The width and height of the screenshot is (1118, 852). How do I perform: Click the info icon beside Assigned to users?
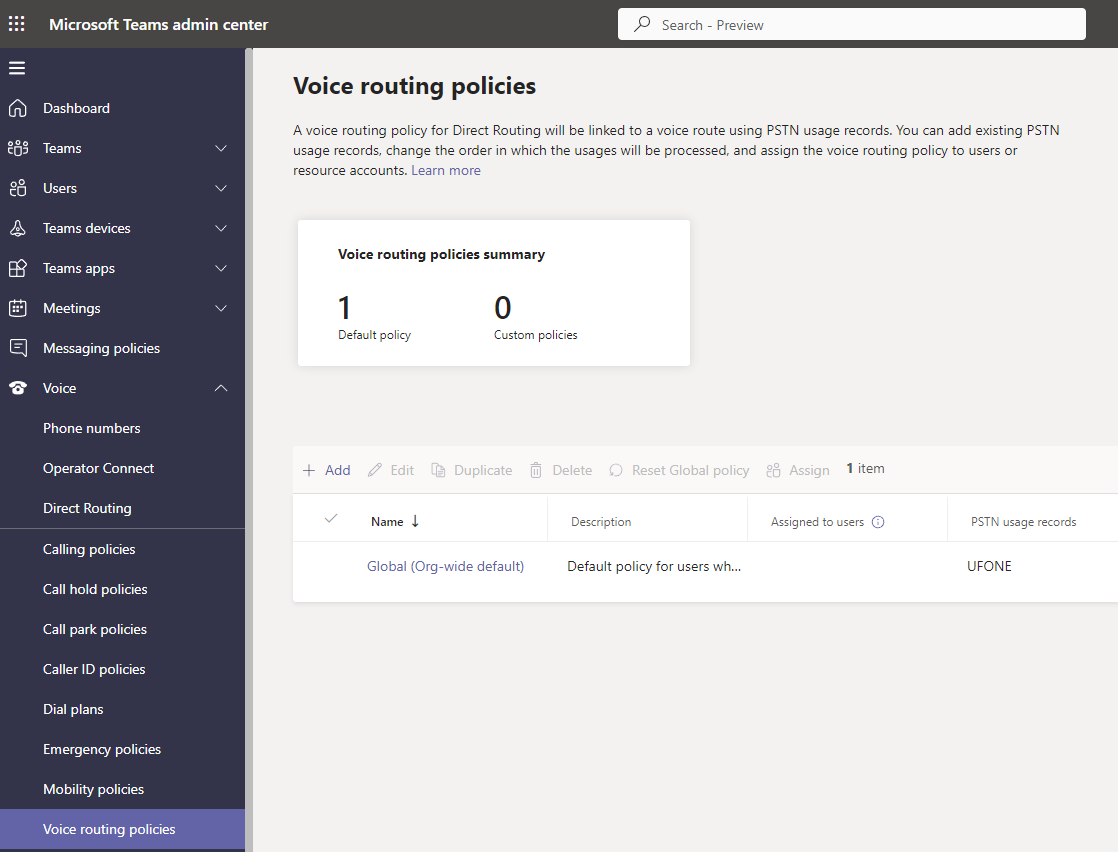pyautogui.click(x=878, y=522)
